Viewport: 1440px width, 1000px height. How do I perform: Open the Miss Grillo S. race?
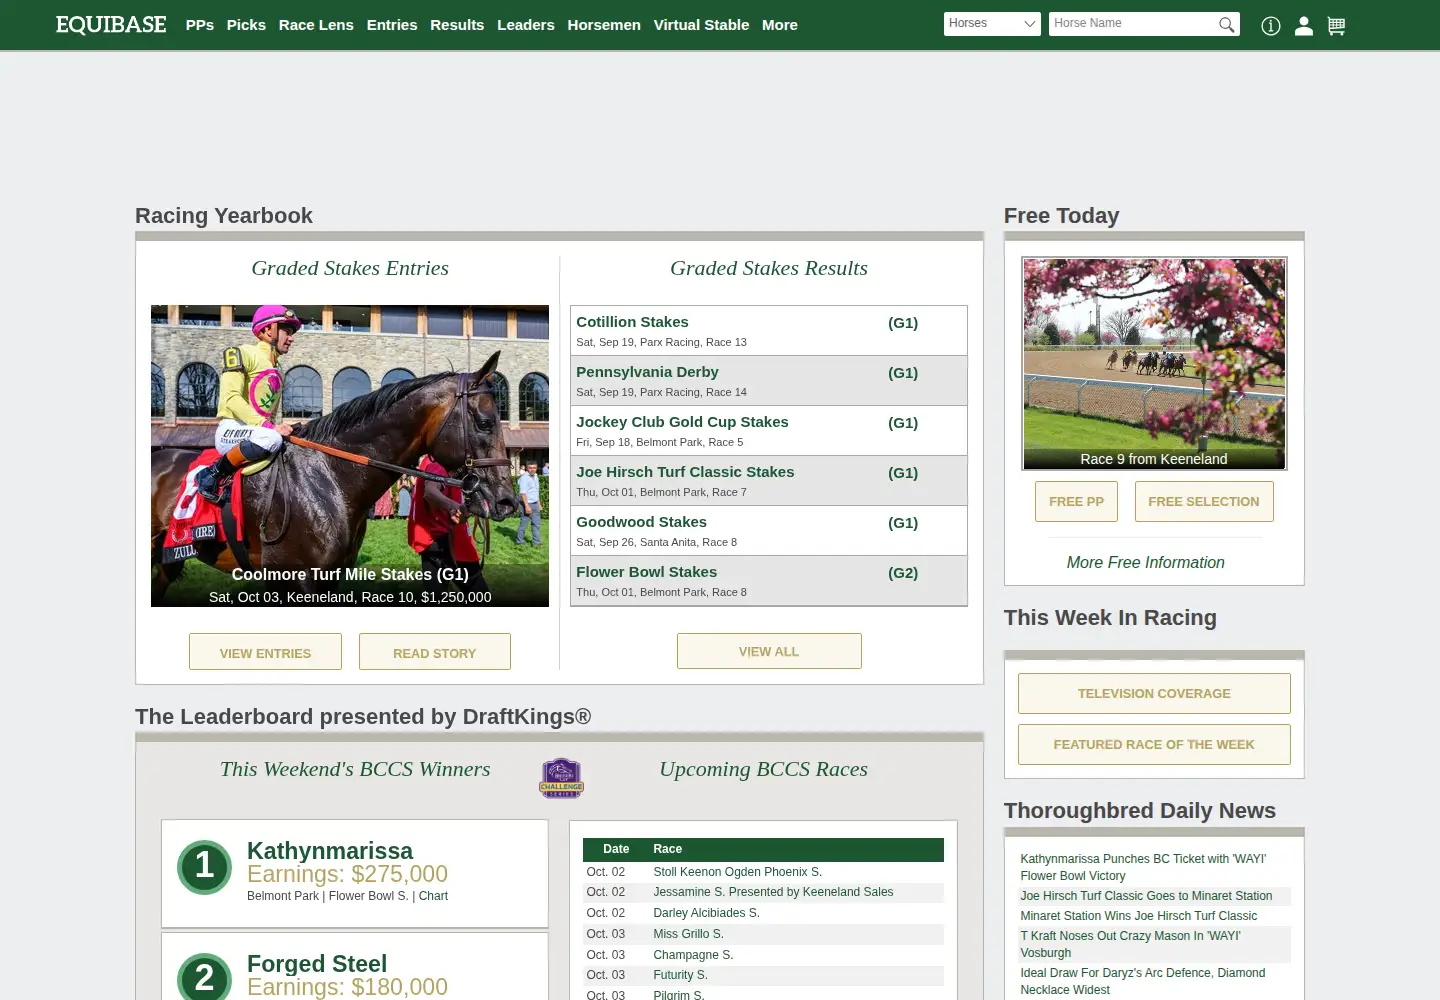688,934
